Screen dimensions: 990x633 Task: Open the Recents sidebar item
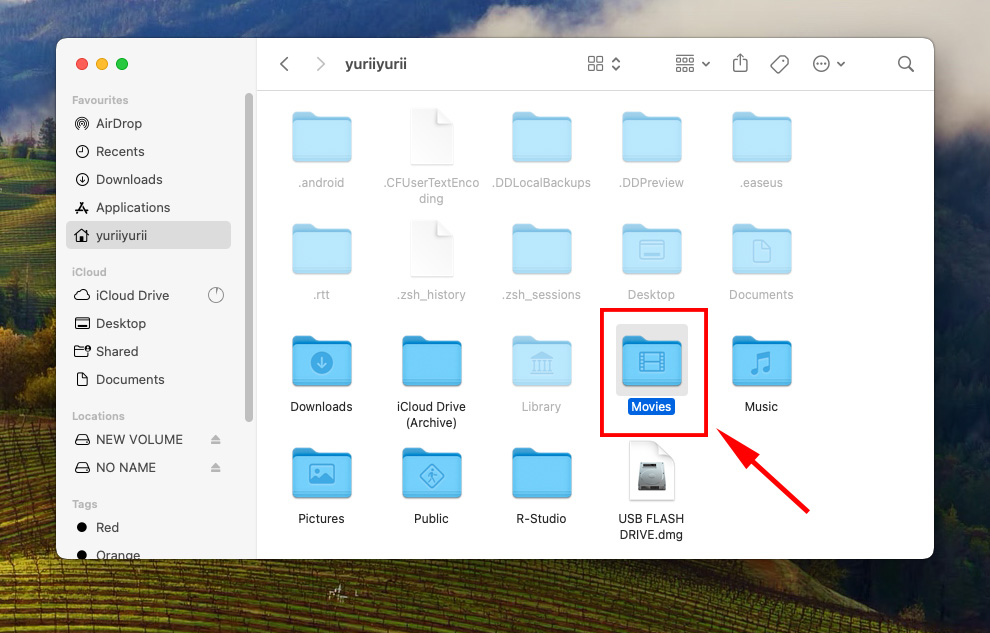coord(120,151)
